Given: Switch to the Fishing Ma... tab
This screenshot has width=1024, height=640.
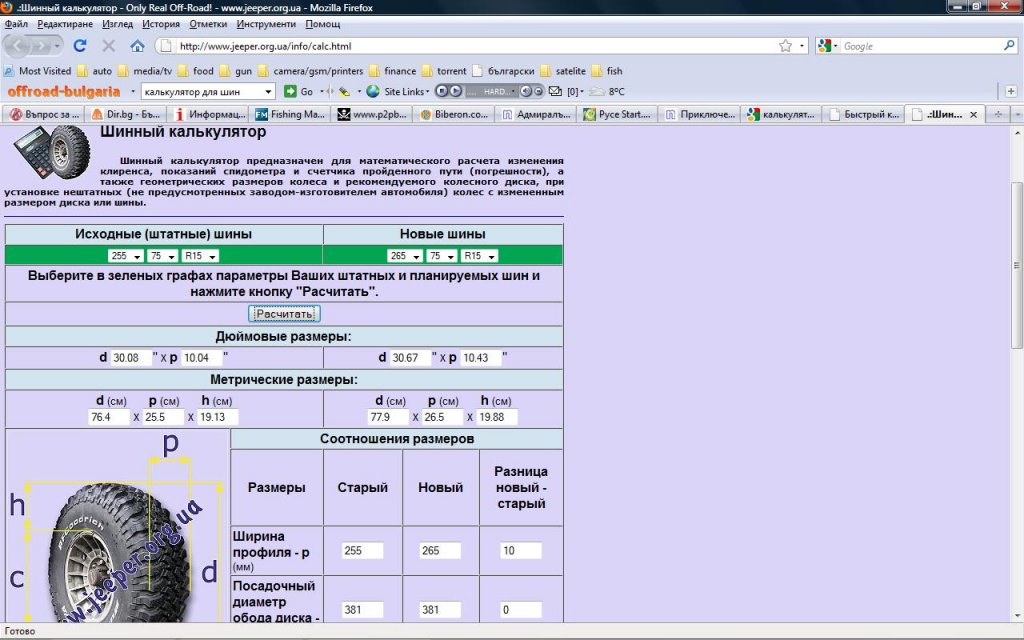Looking at the screenshot, I should click(290, 114).
